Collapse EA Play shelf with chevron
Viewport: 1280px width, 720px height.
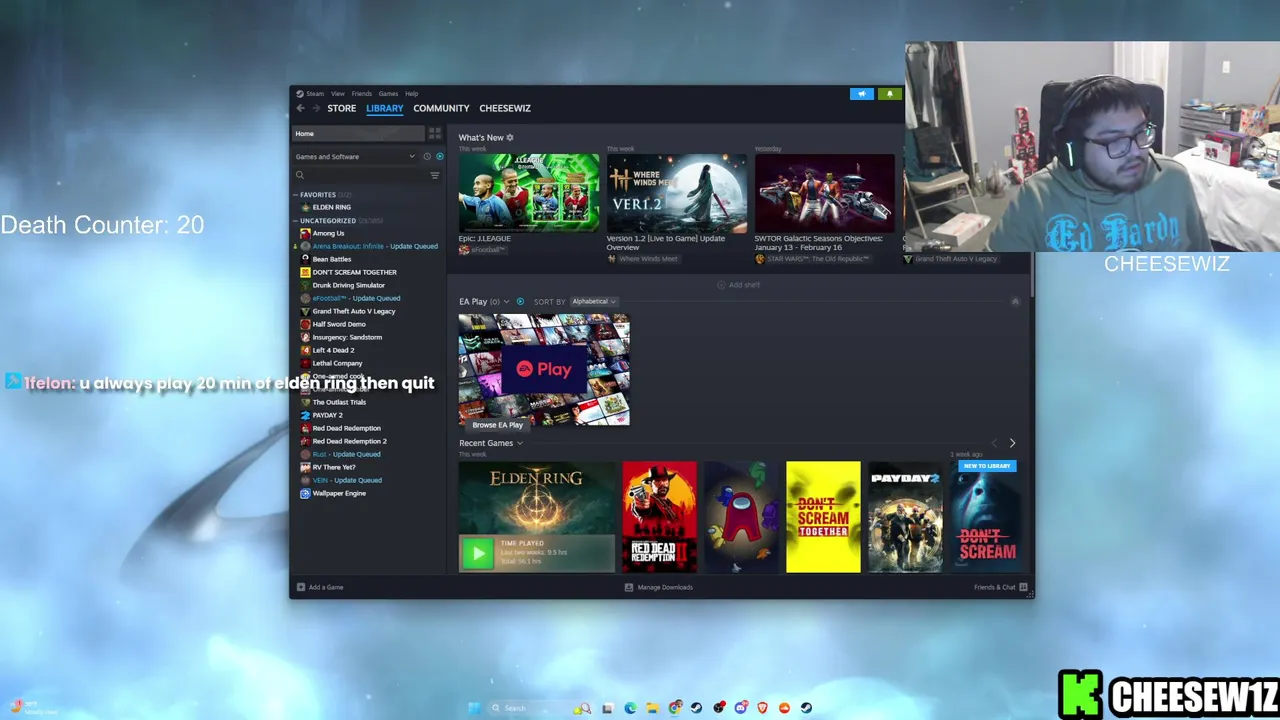point(1015,301)
